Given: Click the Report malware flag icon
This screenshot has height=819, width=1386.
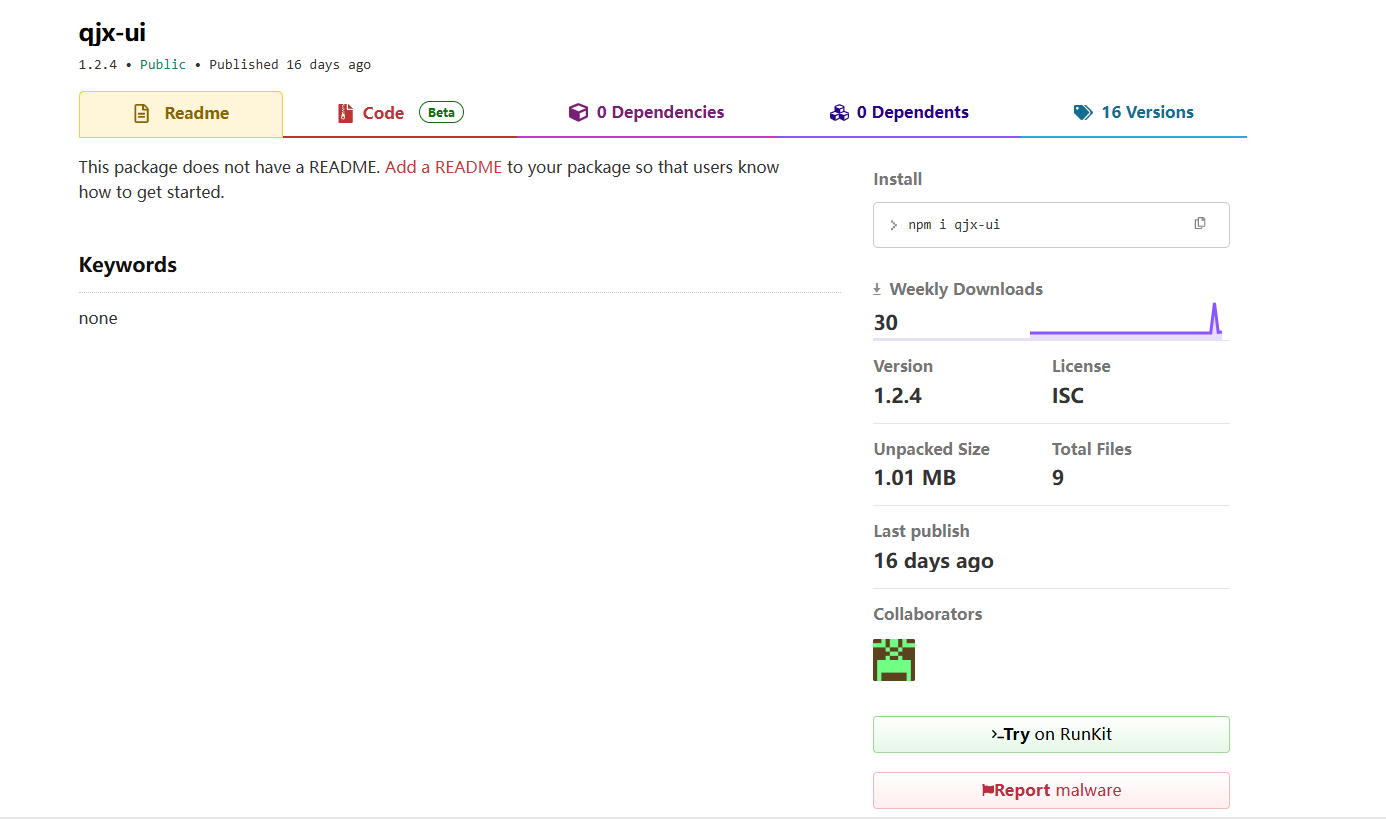Looking at the screenshot, I should pos(988,790).
